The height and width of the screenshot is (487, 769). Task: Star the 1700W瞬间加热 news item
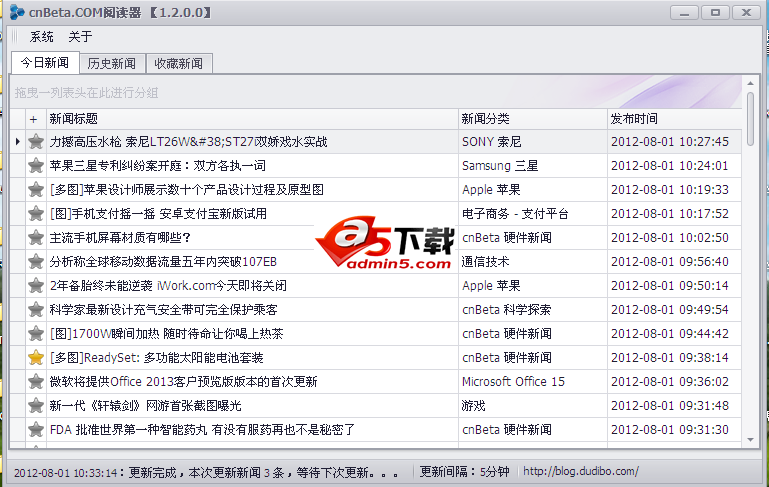coord(36,334)
